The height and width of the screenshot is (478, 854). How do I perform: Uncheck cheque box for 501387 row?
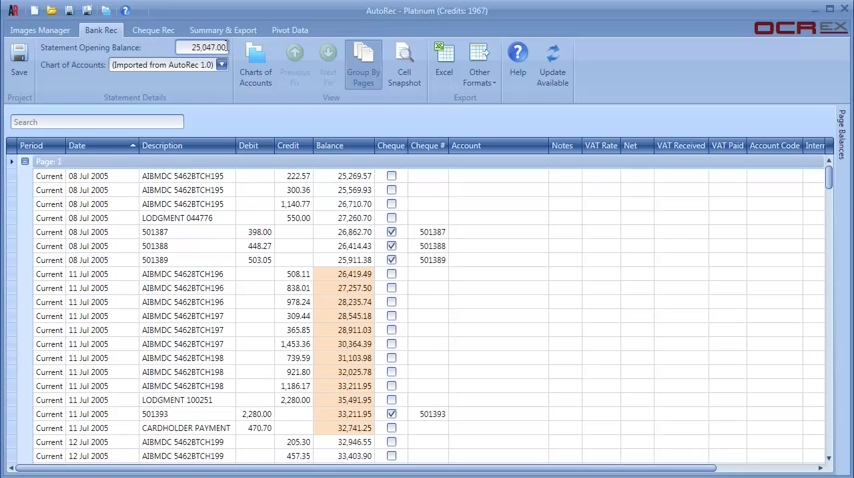392,232
